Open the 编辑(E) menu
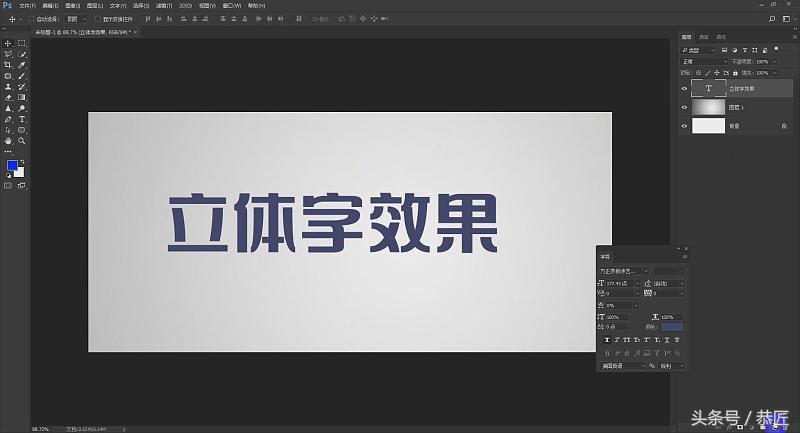800x433 pixels. click(50, 6)
